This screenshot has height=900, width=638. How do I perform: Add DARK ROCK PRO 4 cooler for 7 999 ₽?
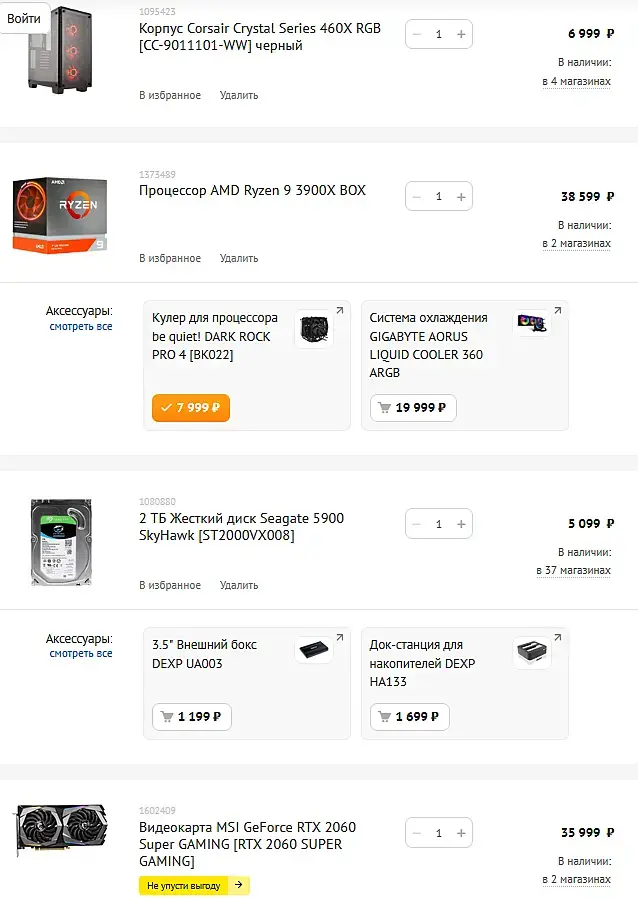point(191,408)
